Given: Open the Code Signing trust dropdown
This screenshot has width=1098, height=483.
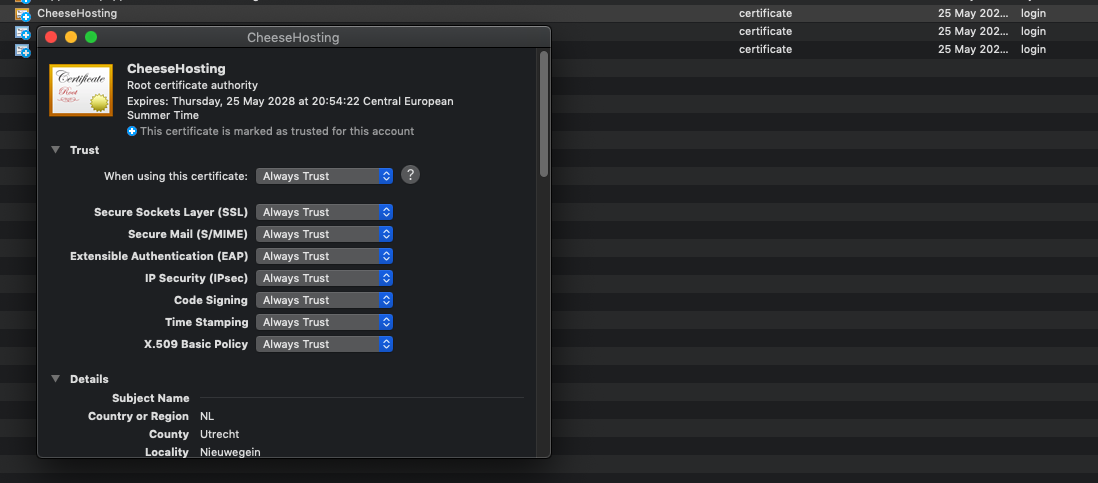Looking at the screenshot, I should click(x=324, y=300).
